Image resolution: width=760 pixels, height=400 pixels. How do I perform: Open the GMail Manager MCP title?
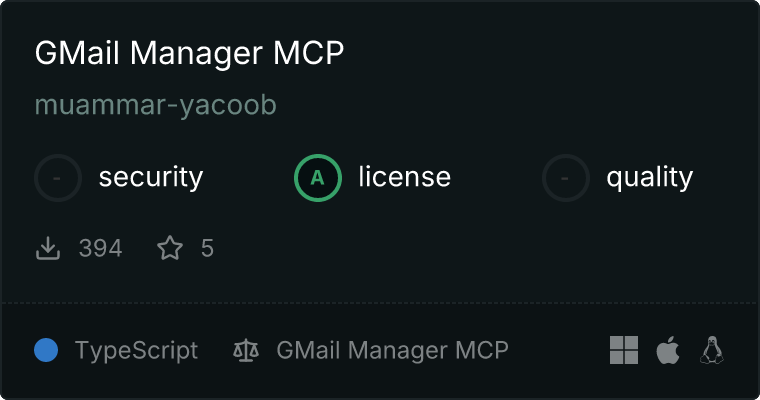[x=190, y=53]
